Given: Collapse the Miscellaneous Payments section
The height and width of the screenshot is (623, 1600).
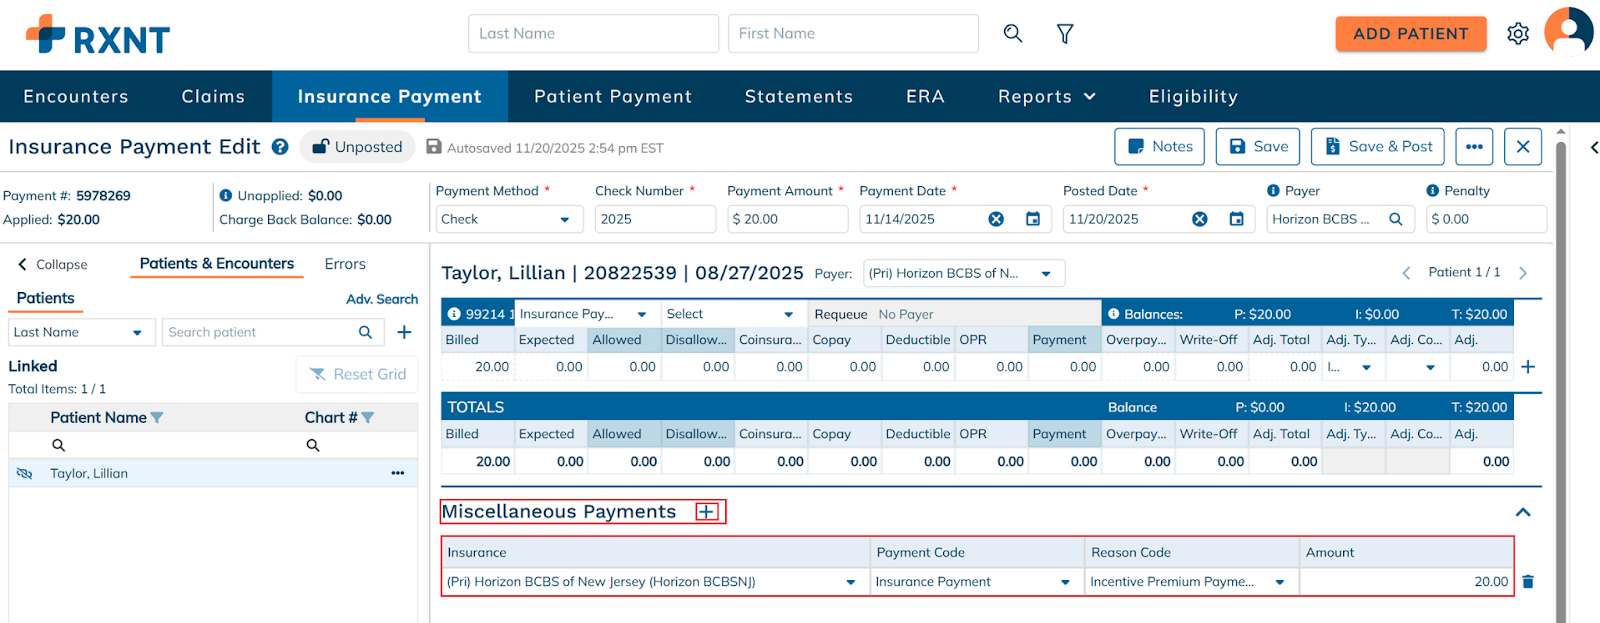Looking at the screenshot, I should coord(1522,512).
